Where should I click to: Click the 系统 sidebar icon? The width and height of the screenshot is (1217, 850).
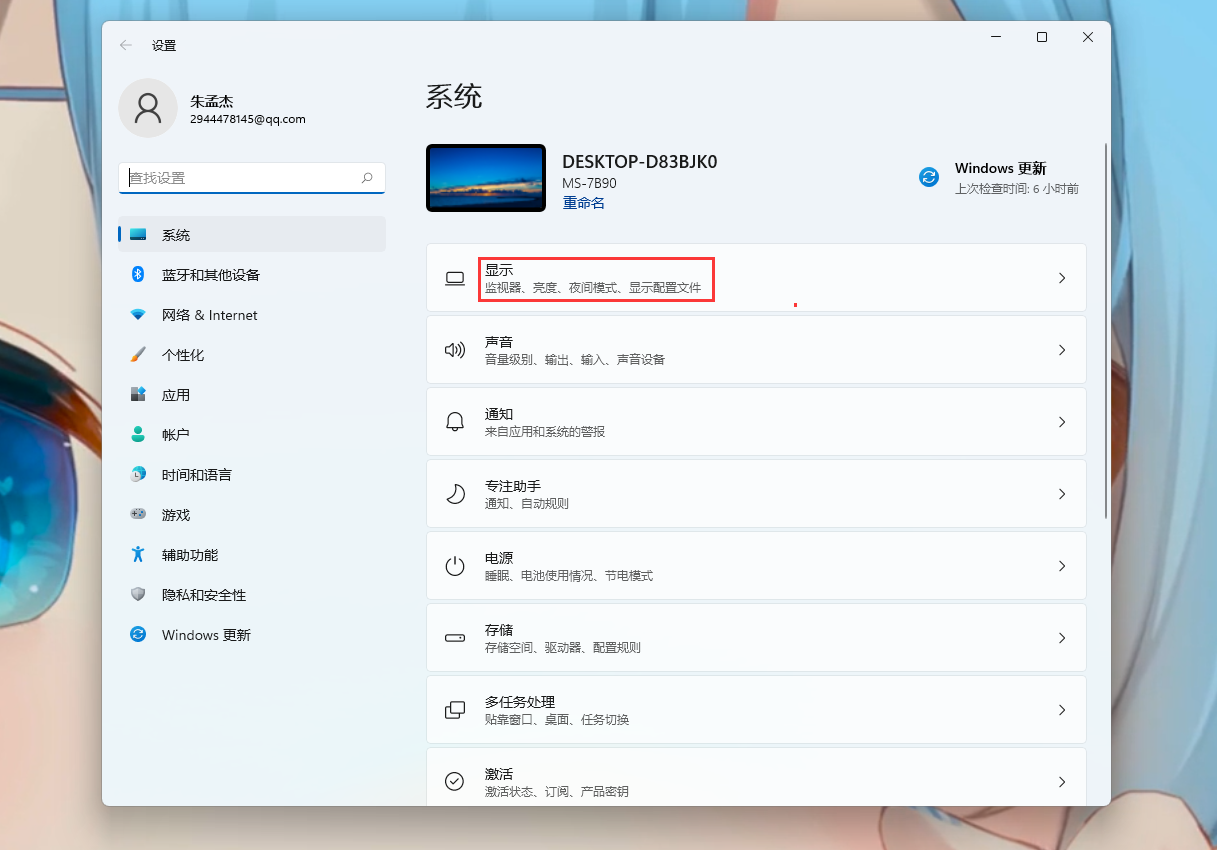[x=138, y=235]
